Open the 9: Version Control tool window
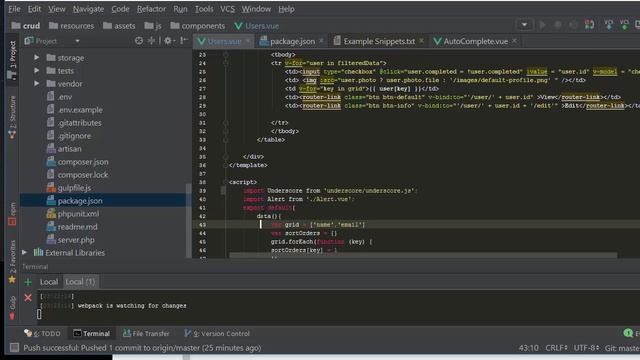Image resolution: width=640 pixels, height=360 pixels. (x=217, y=333)
